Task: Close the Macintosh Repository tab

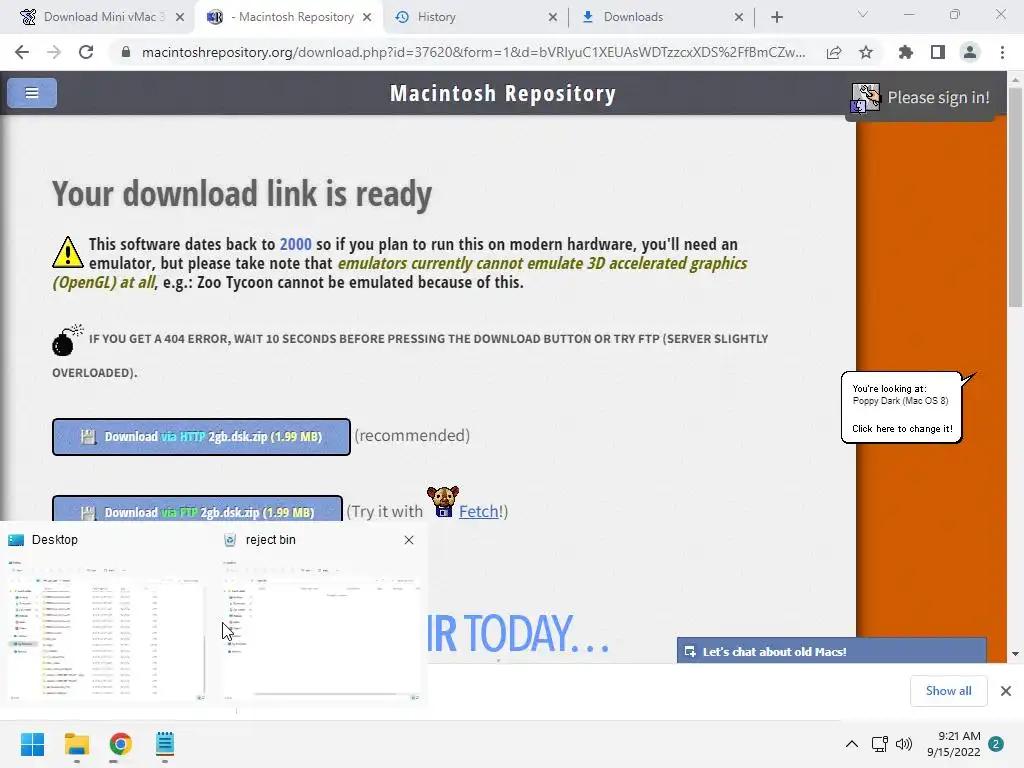Action: (x=367, y=17)
